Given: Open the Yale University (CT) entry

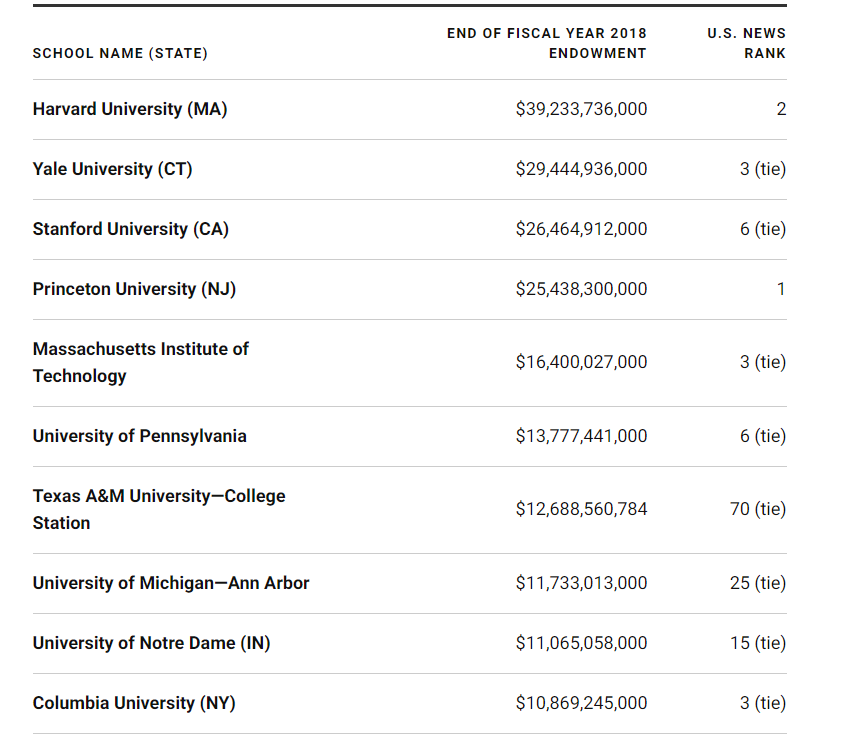Looking at the screenshot, I should [x=112, y=169].
